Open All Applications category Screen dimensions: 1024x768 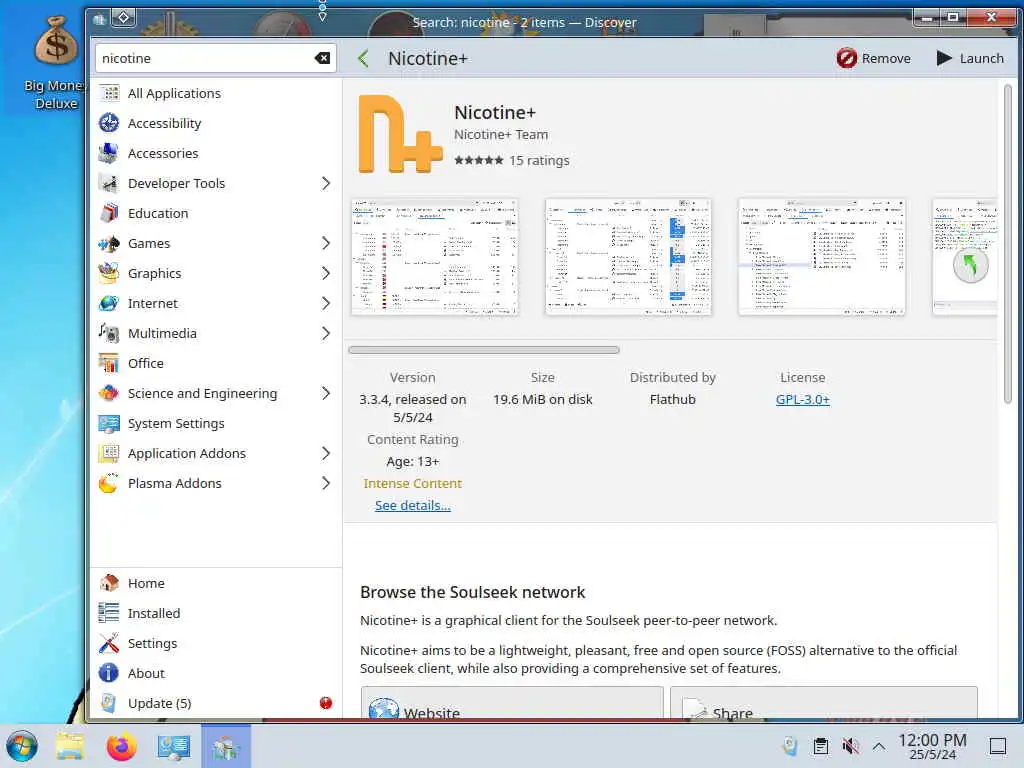click(x=216, y=93)
